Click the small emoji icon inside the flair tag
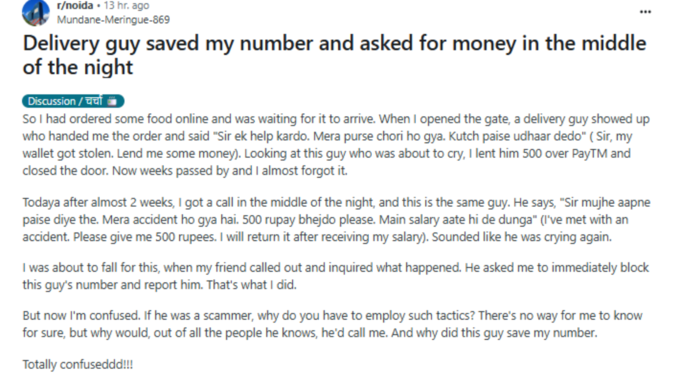Viewport: 680px width, 383px height. 112,101
